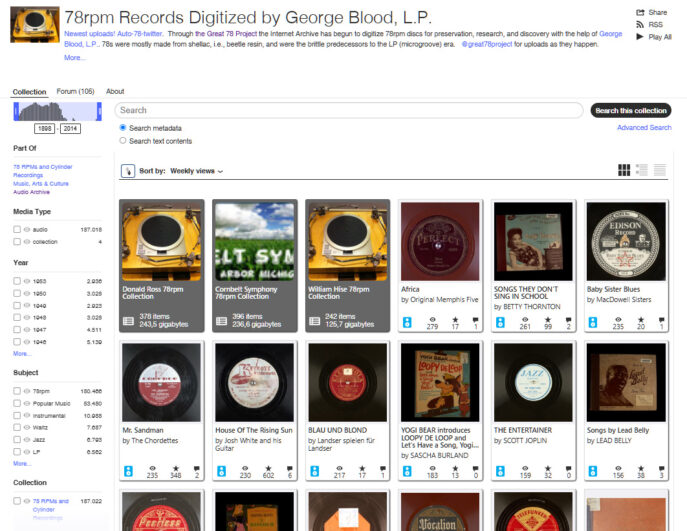Image resolution: width=687 pixels, height=531 pixels.
Task: Click audio icon on THE ENTERTAINER card
Action: 500,471
